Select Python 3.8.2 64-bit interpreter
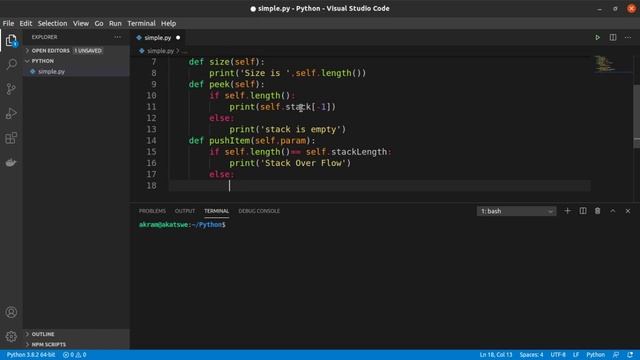The height and width of the screenshot is (360, 640). coord(31,355)
